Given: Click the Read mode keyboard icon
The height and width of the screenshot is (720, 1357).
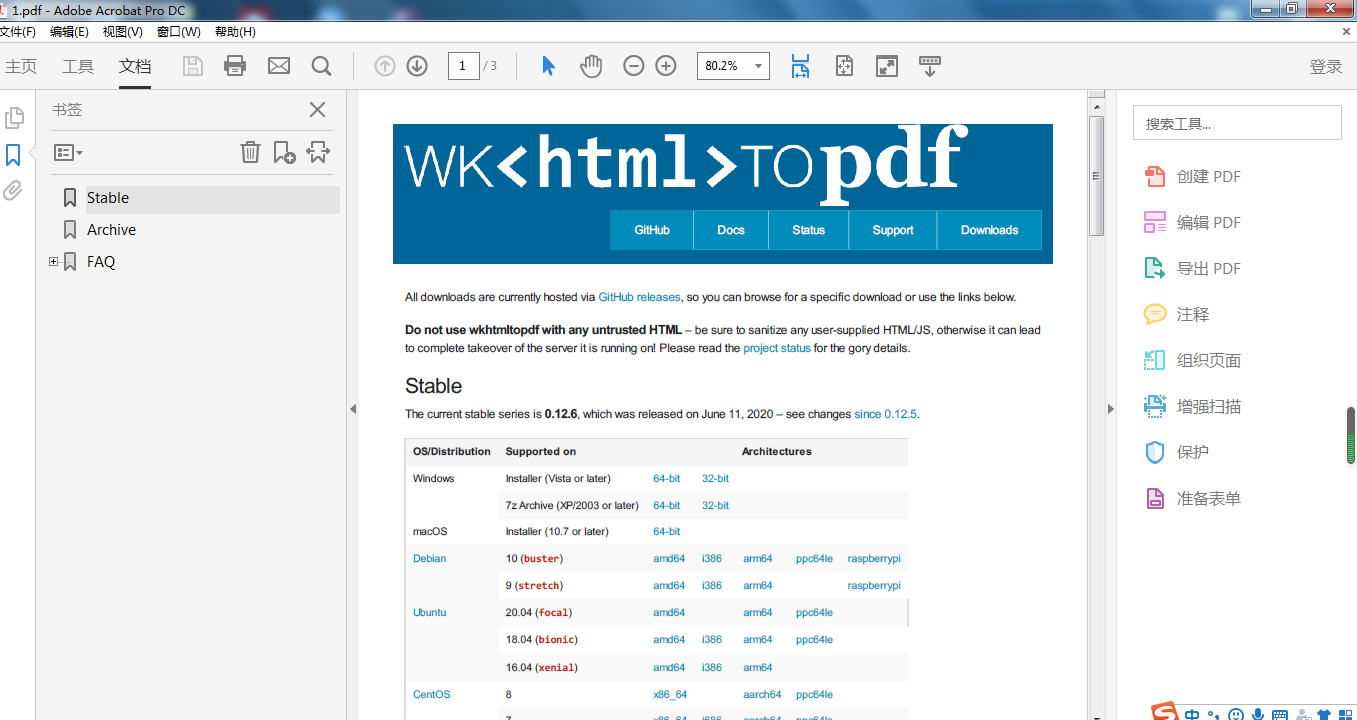Looking at the screenshot, I should click(930, 66).
